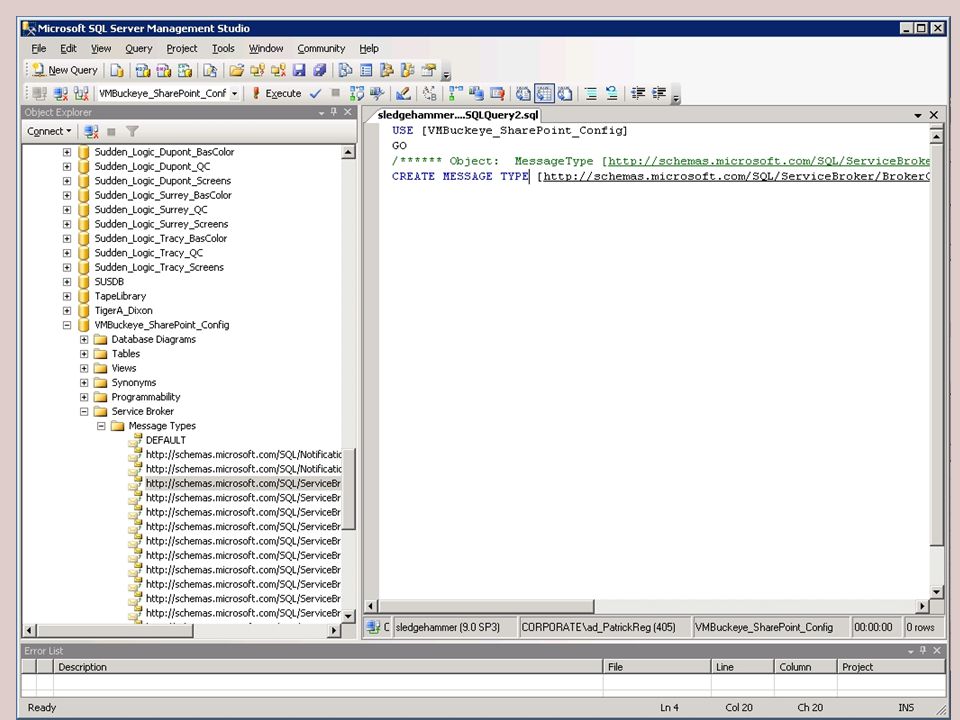Screen dimensions: 960x720
Task: Click the Disconnect icon in SQL Editor toolbar
Action: coord(61,94)
